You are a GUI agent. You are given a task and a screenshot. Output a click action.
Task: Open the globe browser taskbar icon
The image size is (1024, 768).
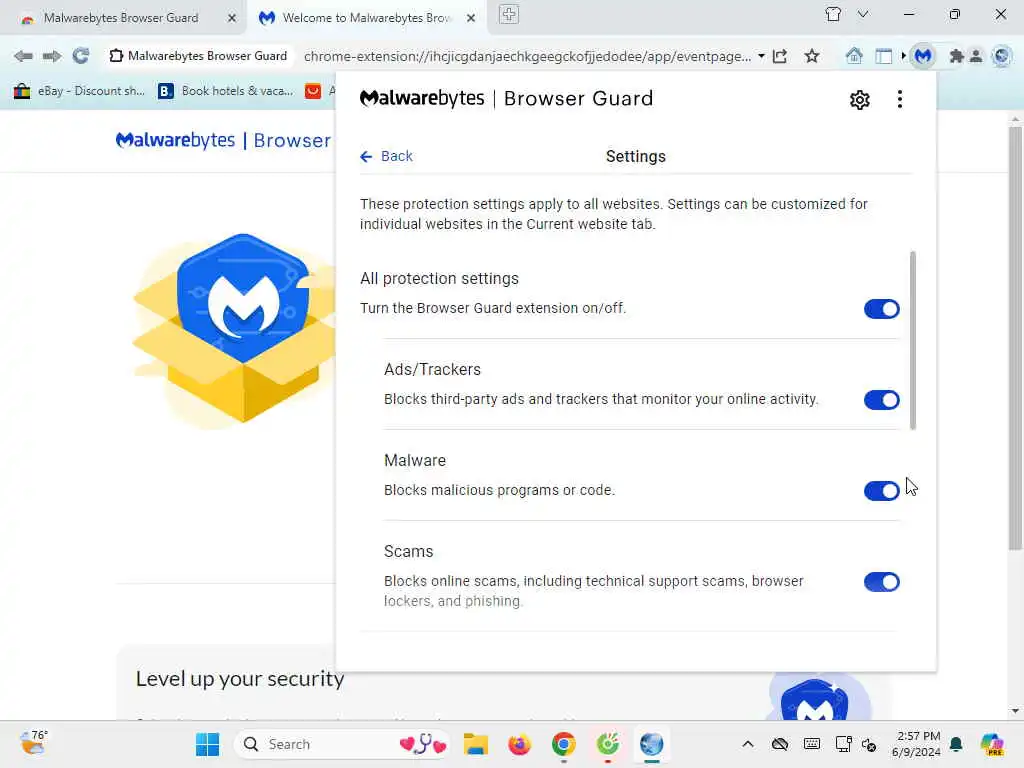pyautogui.click(x=651, y=744)
